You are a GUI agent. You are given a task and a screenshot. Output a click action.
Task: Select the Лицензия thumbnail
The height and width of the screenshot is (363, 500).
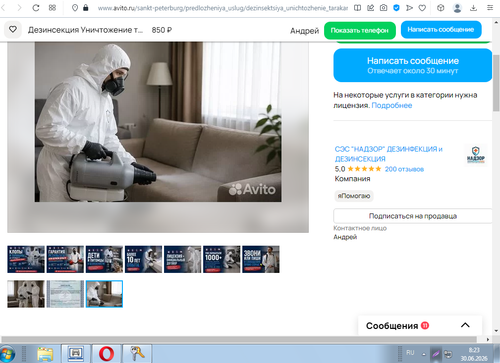pos(182,259)
